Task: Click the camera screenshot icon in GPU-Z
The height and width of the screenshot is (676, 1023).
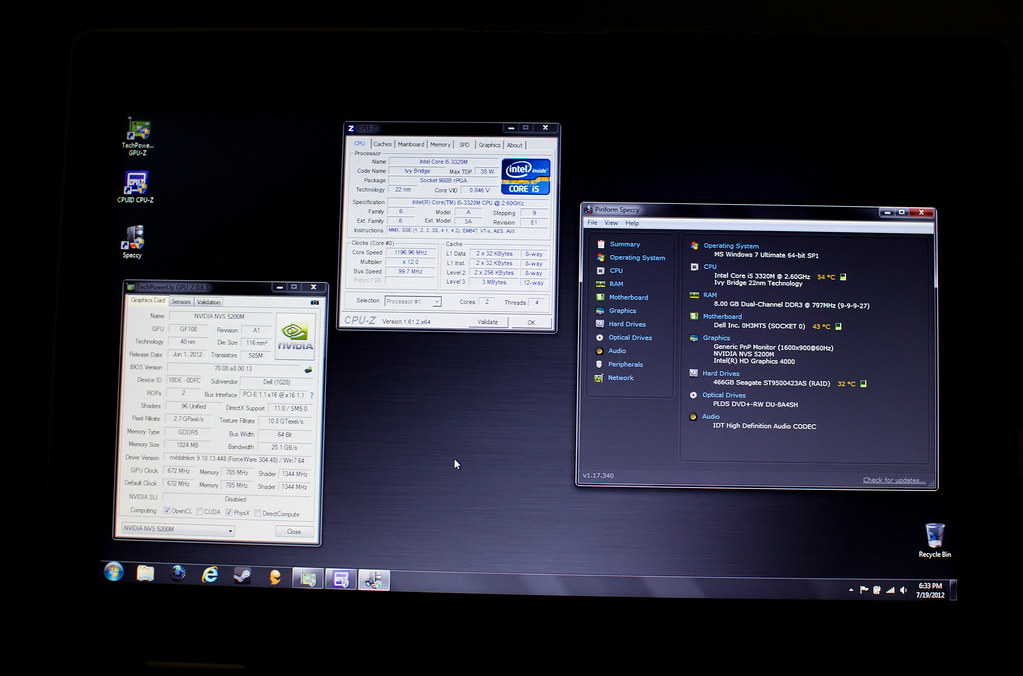Action: pos(314,302)
